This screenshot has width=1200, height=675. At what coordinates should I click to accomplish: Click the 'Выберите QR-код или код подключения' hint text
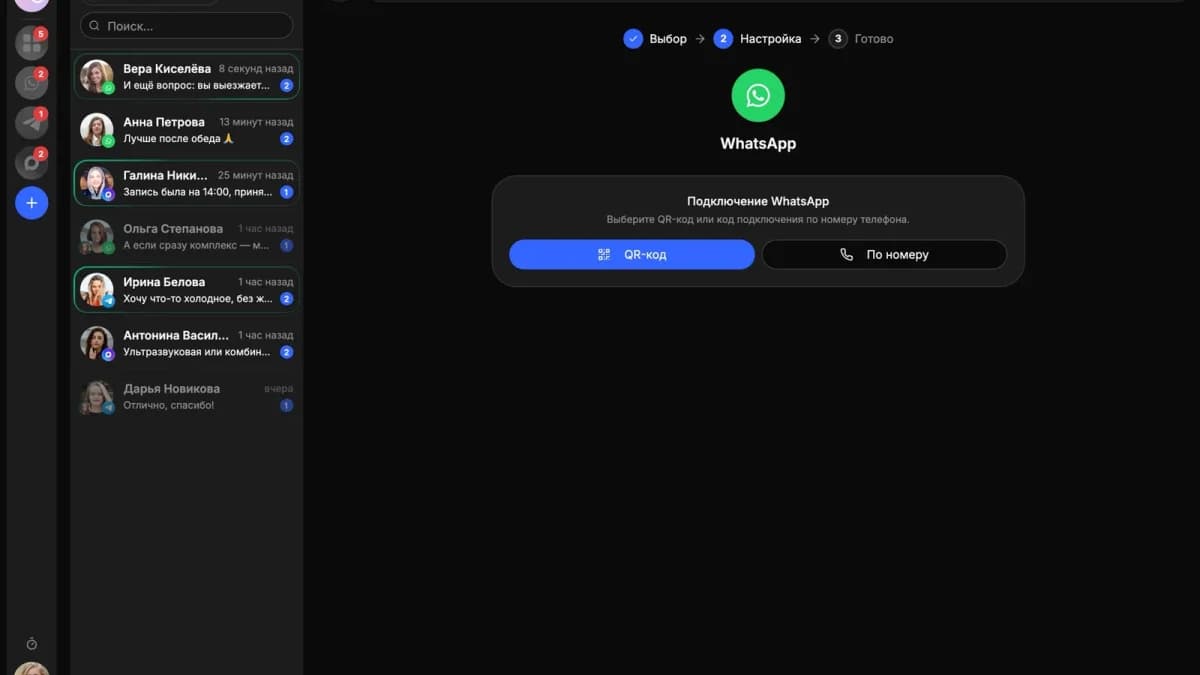(758, 219)
